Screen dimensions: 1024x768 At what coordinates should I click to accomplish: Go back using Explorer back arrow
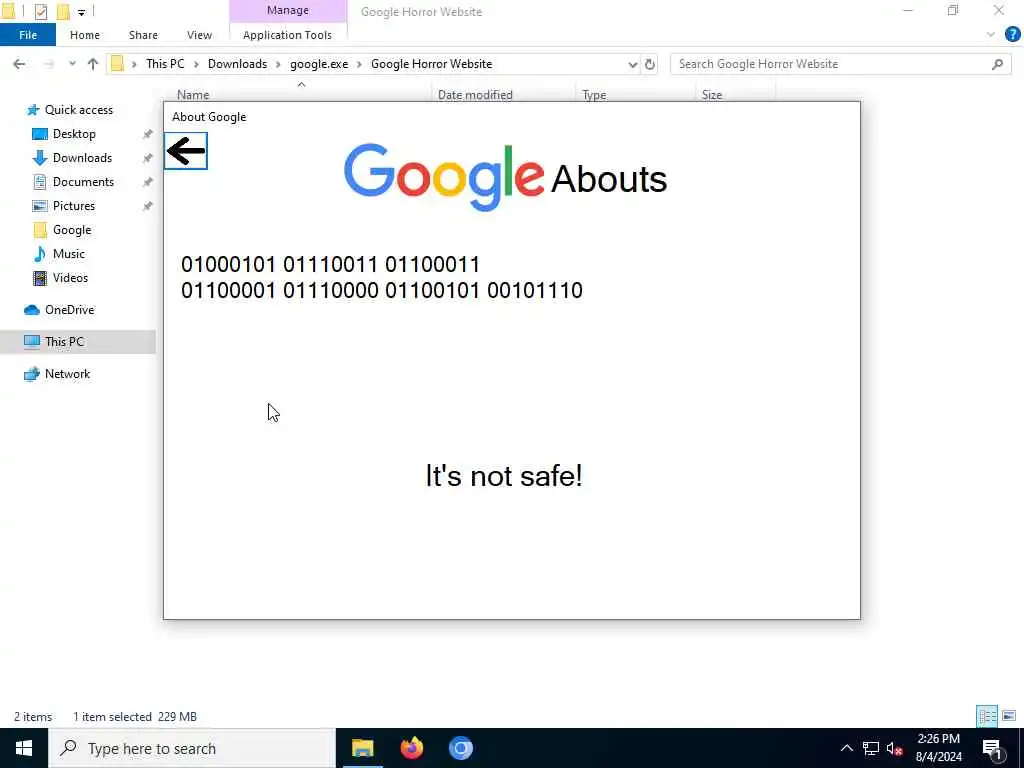[x=20, y=64]
